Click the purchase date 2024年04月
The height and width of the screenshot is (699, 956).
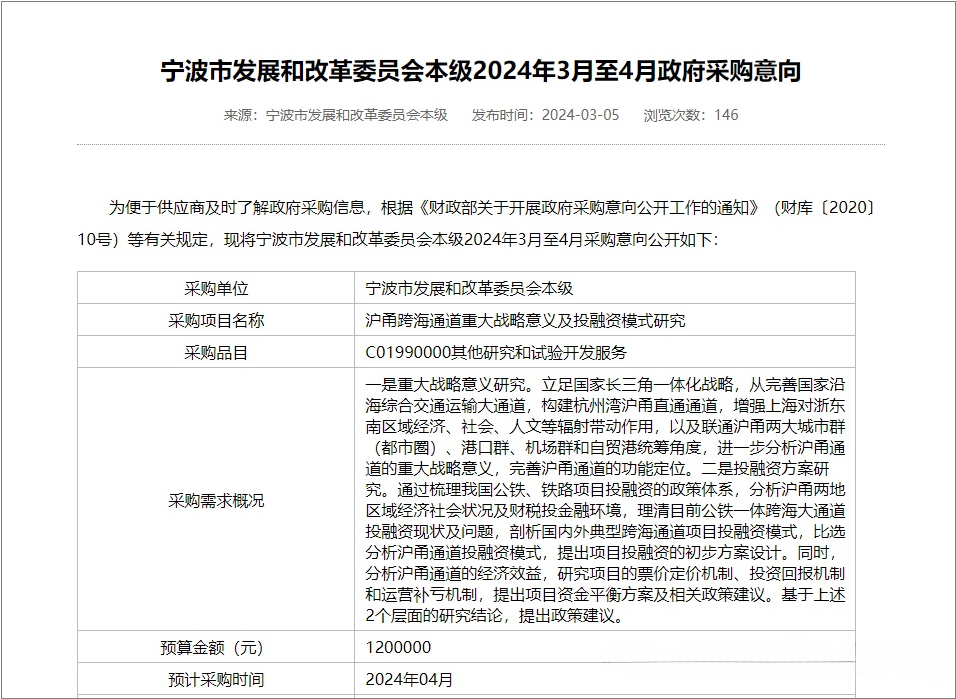pyautogui.click(x=410, y=680)
